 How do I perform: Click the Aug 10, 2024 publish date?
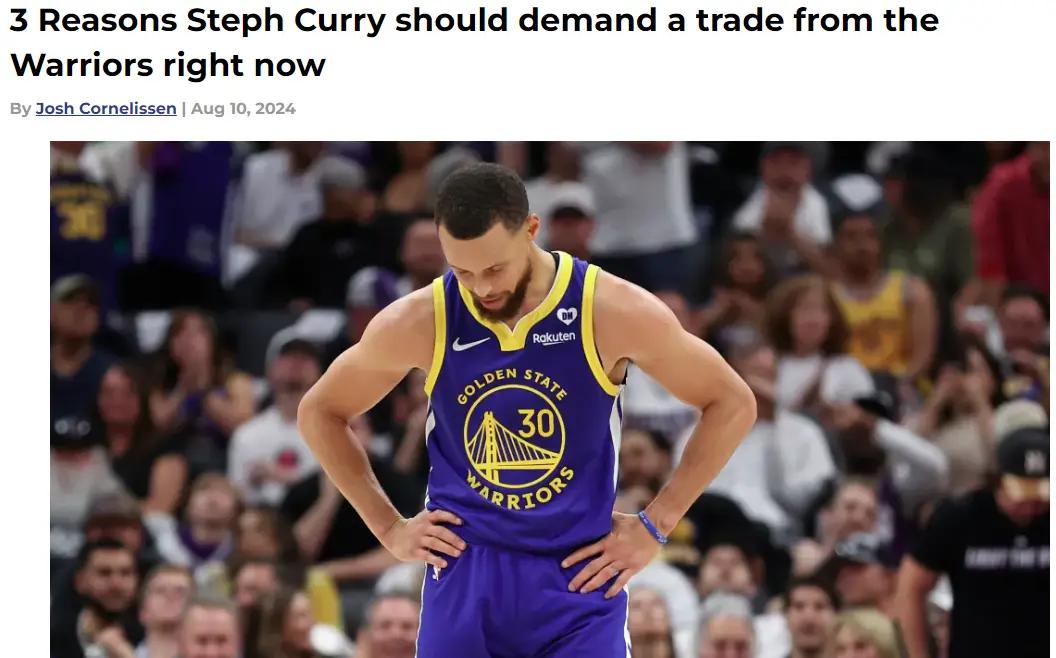(x=243, y=108)
